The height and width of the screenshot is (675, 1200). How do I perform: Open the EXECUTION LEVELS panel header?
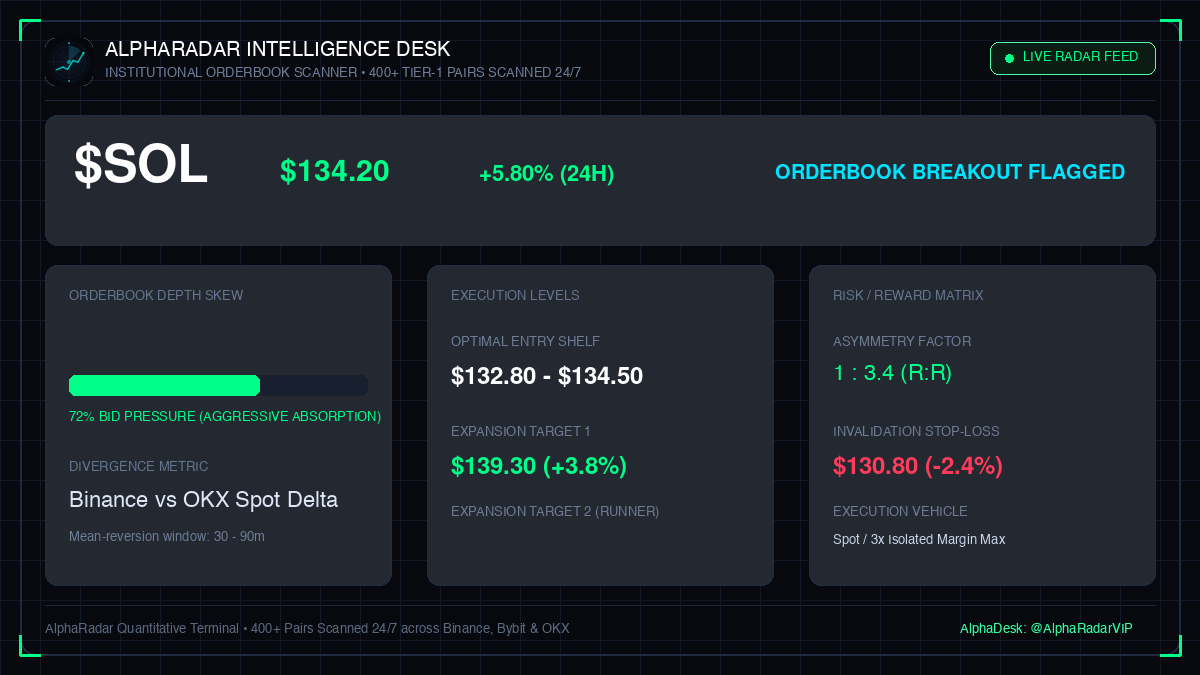tap(515, 295)
